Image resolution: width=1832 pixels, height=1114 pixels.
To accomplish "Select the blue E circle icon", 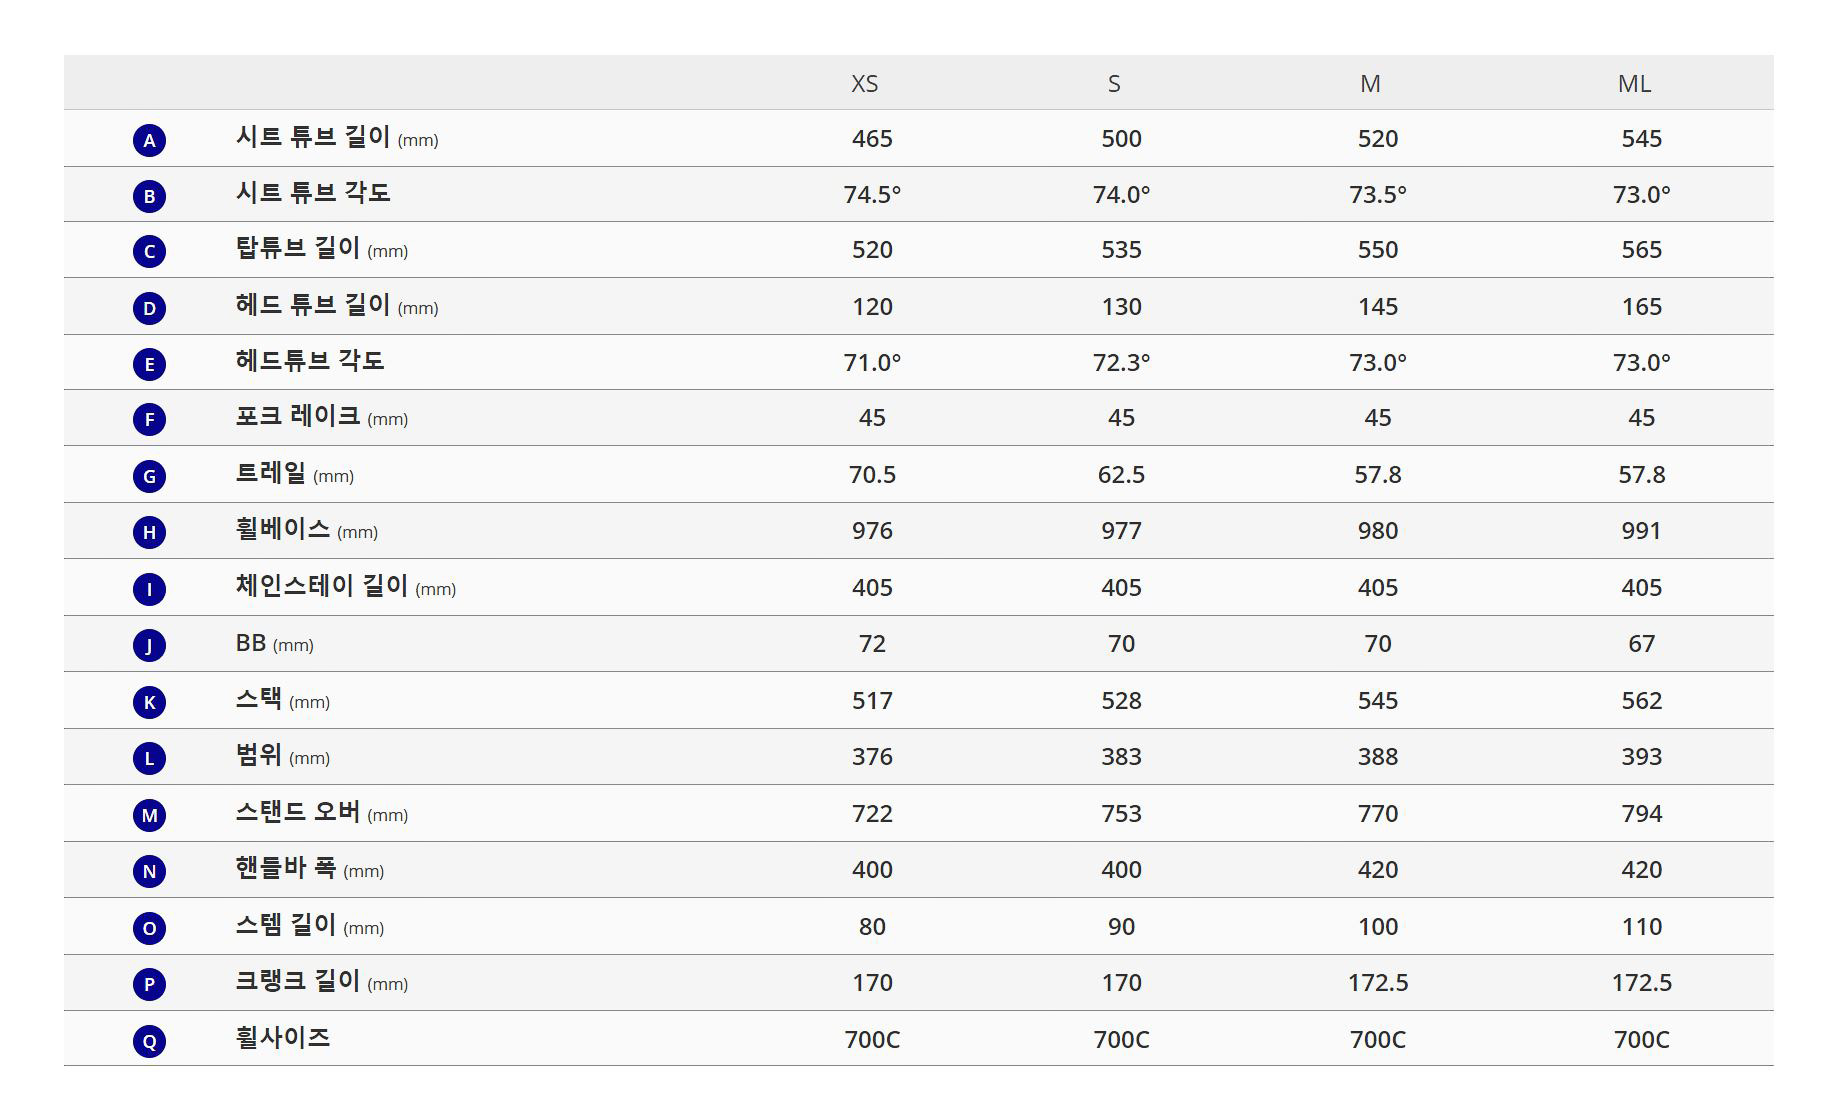I will (149, 364).
